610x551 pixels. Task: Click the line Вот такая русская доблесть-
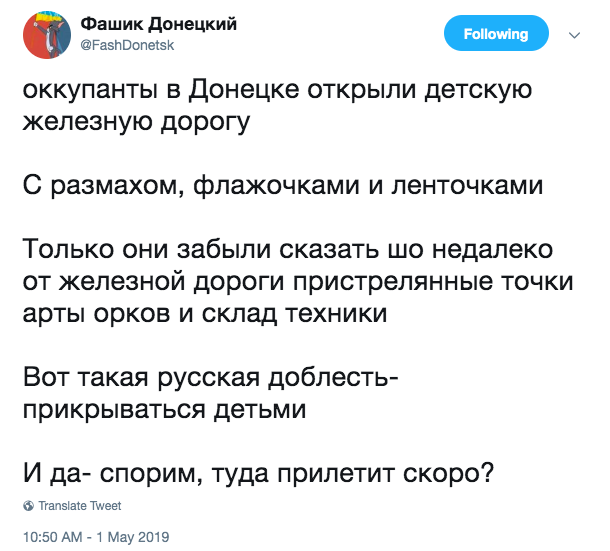coord(210,377)
